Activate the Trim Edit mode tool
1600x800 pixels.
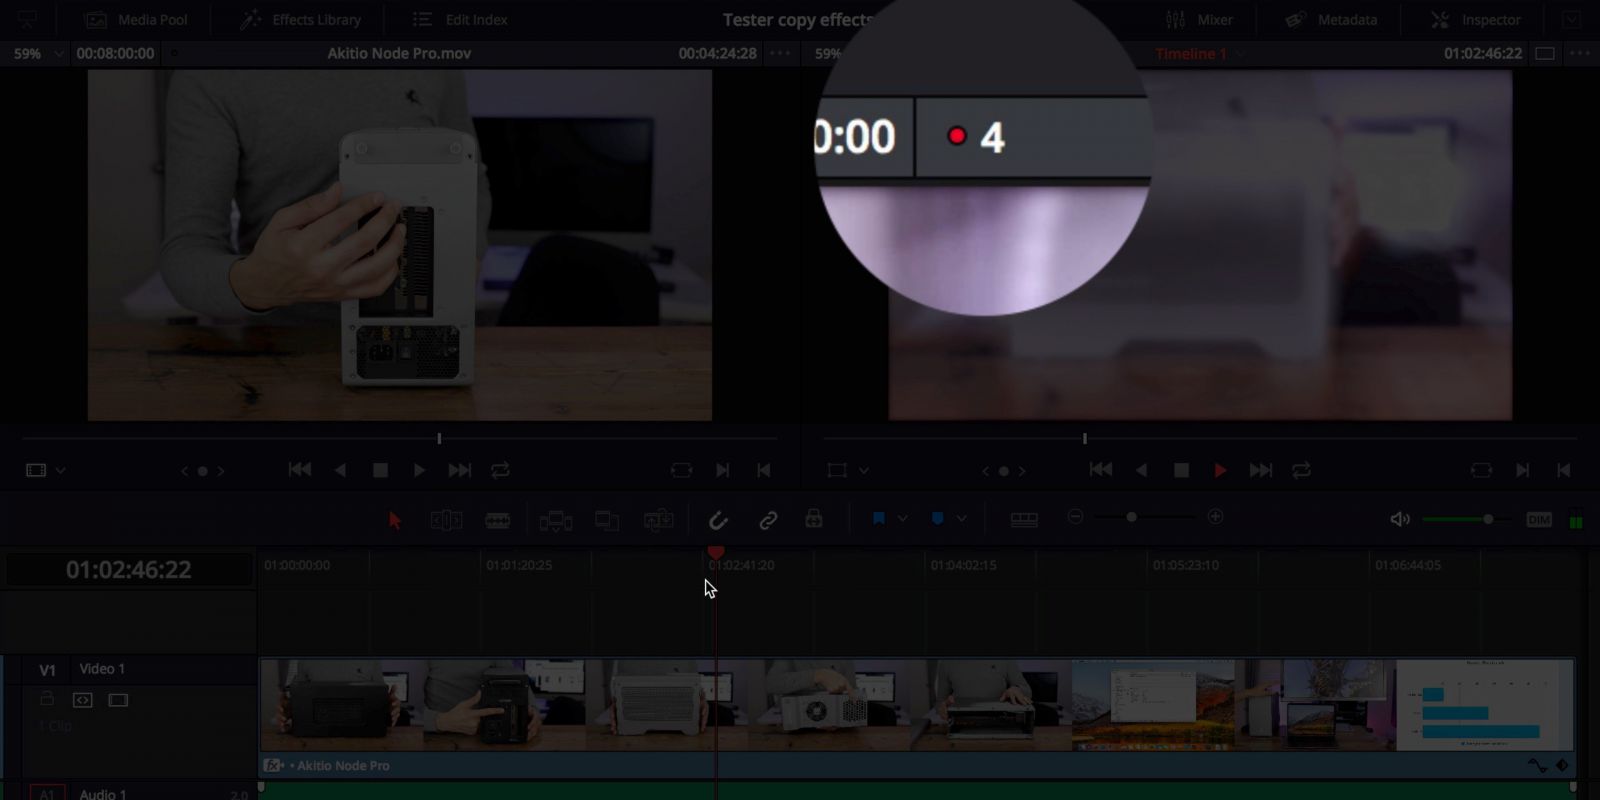click(x=446, y=520)
